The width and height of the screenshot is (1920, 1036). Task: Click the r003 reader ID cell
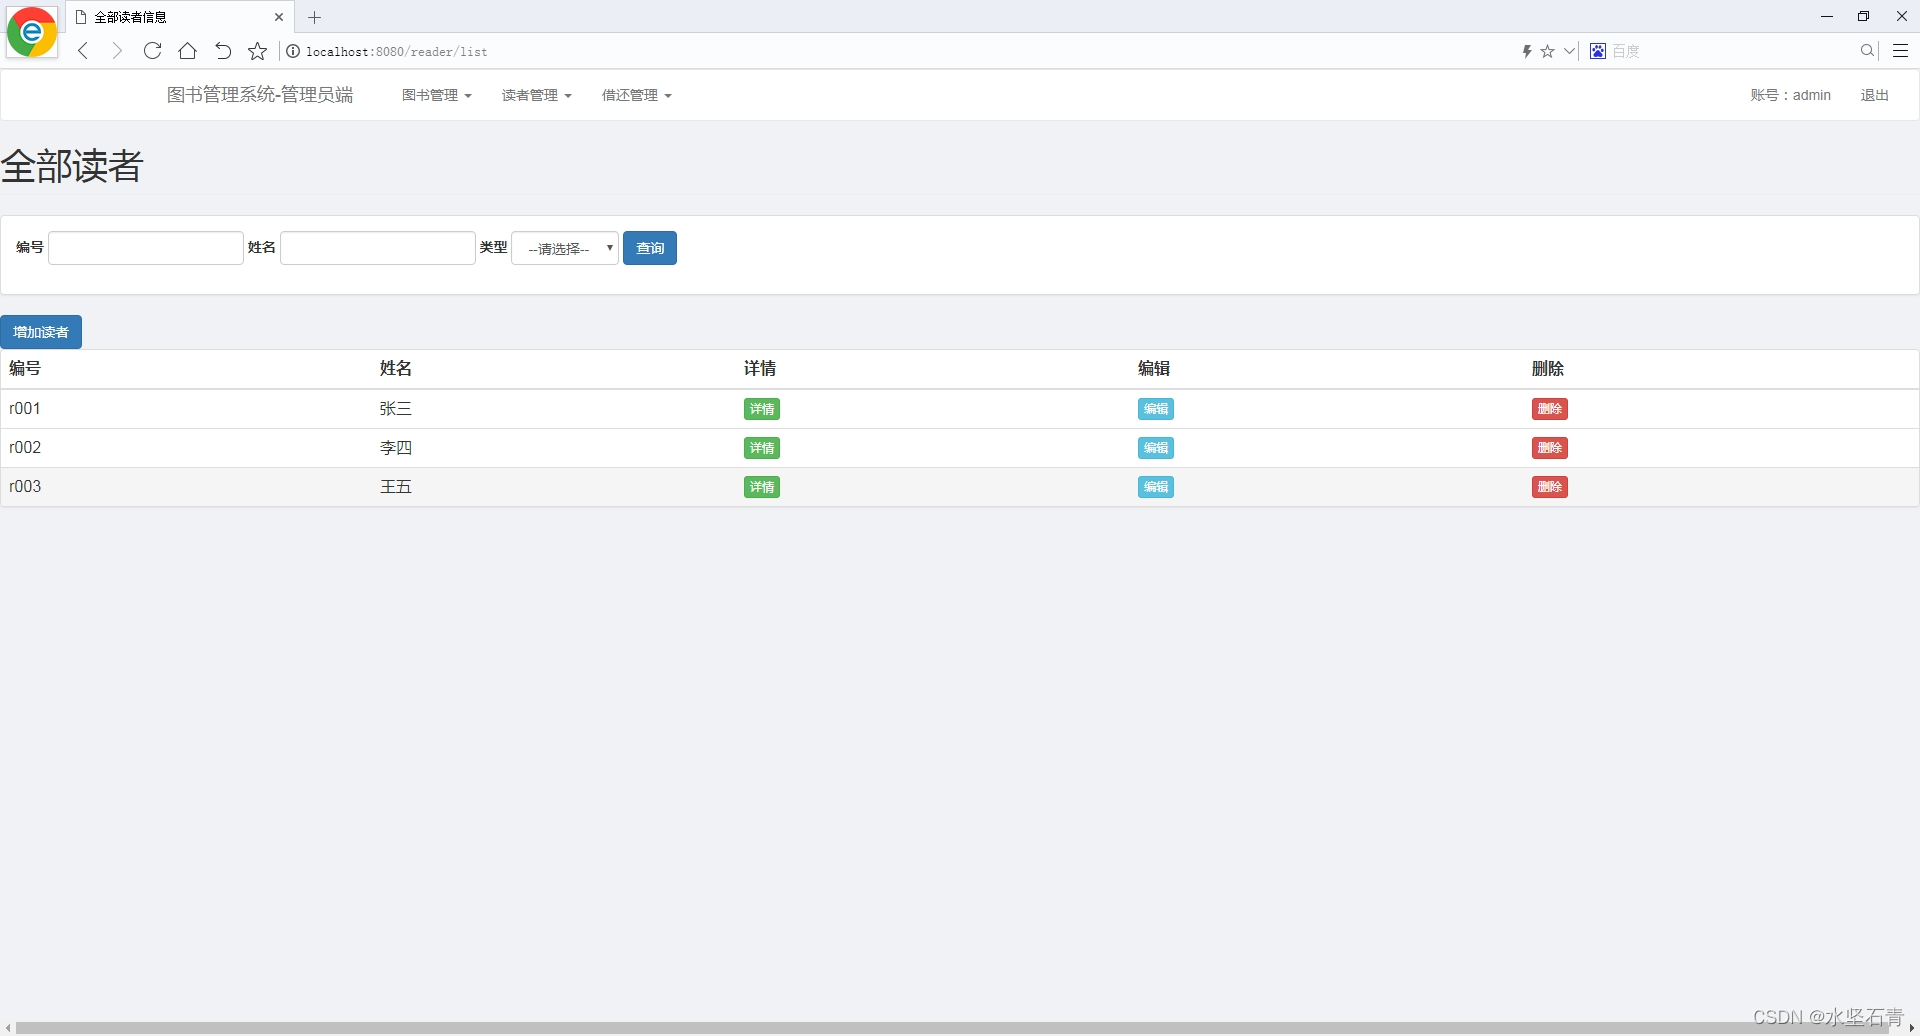coord(25,486)
